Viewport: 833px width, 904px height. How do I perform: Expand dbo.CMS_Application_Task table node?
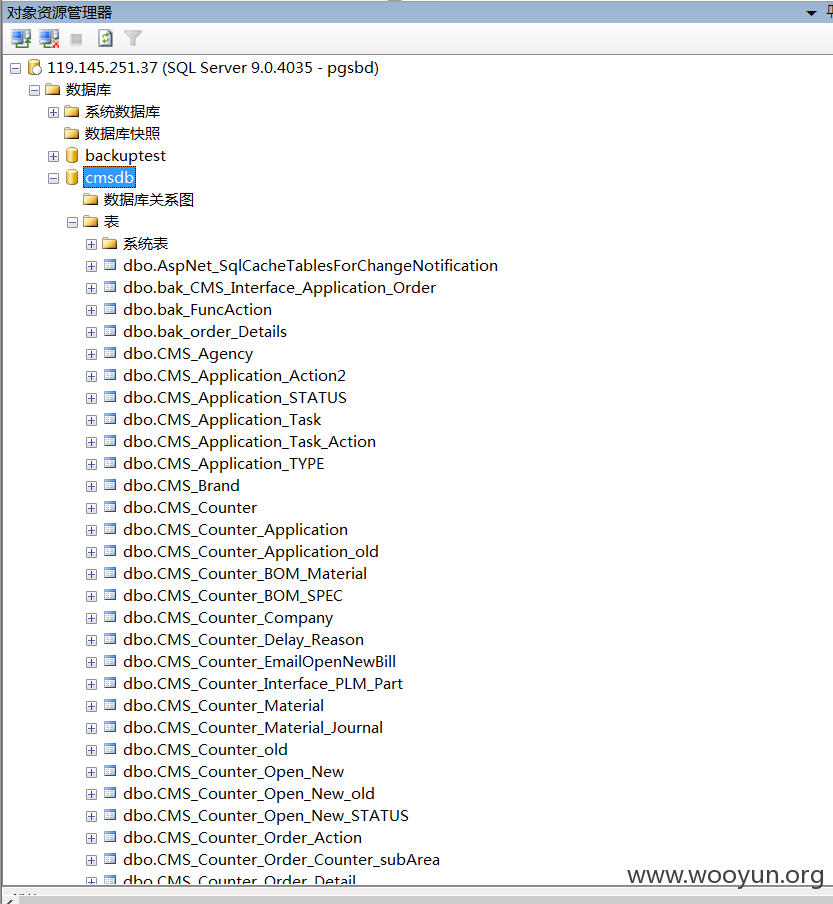click(x=92, y=420)
